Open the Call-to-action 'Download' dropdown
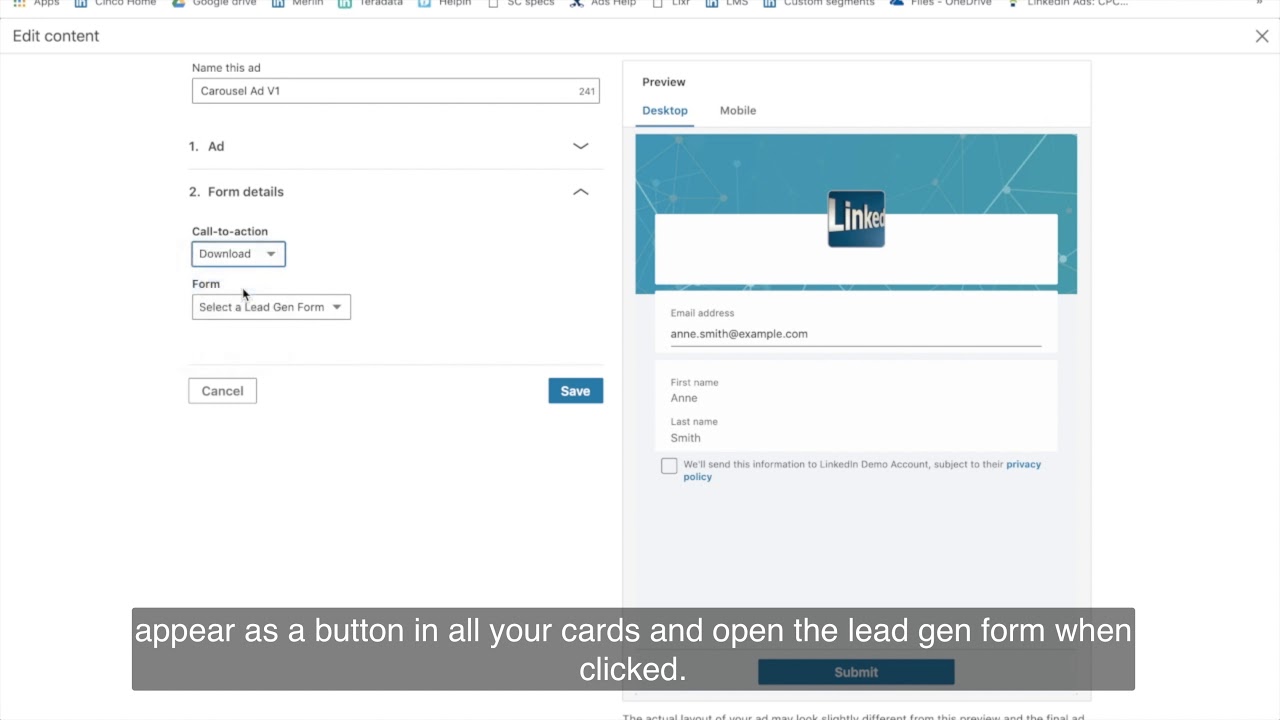Image resolution: width=1280 pixels, height=720 pixels. coord(238,254)
